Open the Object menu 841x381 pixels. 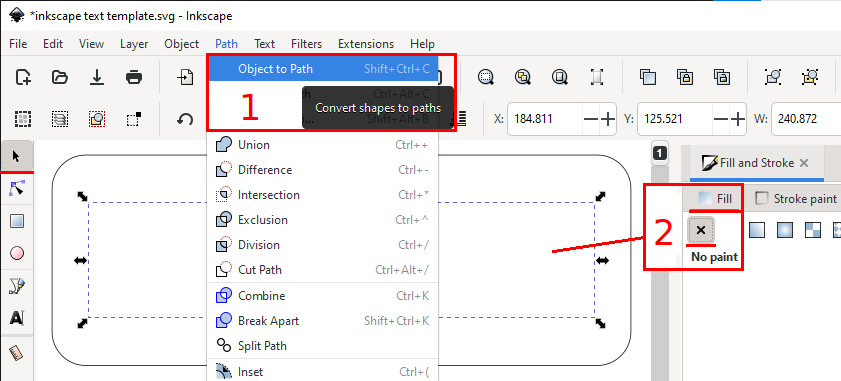[181, 44]
